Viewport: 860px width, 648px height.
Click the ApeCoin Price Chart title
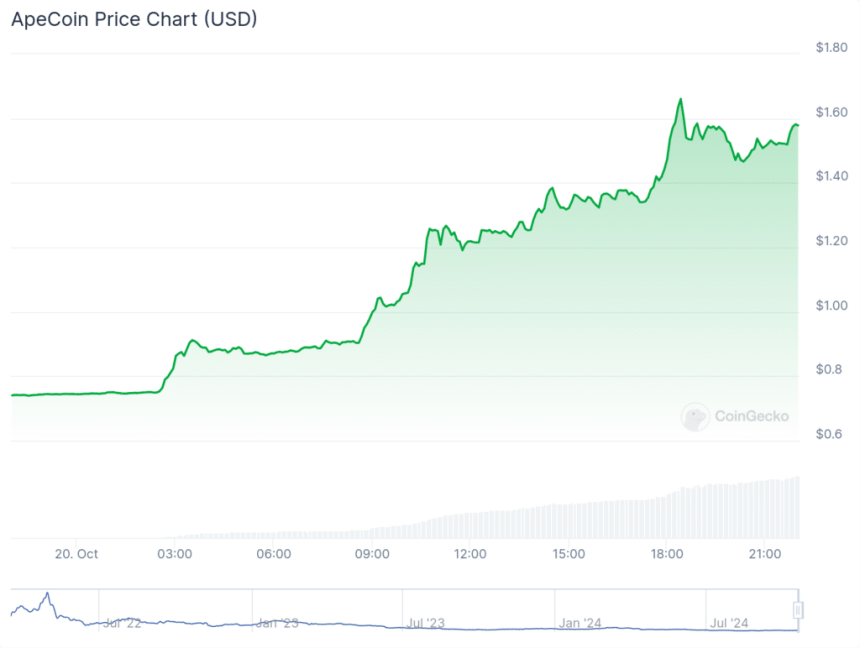[x=134, y=19]
